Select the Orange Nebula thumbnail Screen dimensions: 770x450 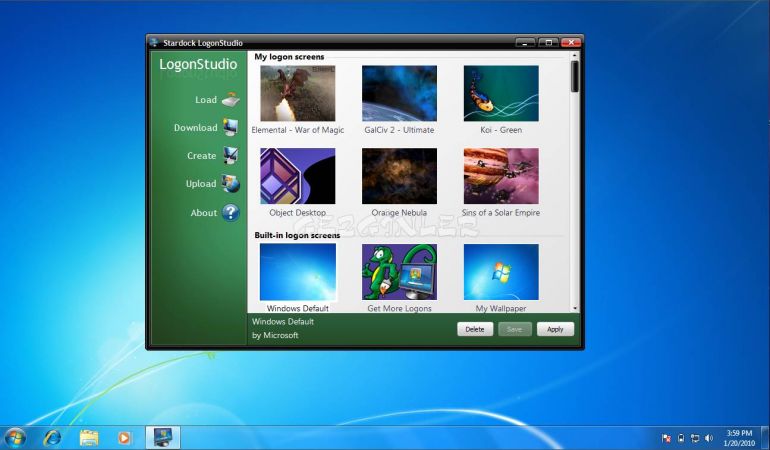[399, 176]
